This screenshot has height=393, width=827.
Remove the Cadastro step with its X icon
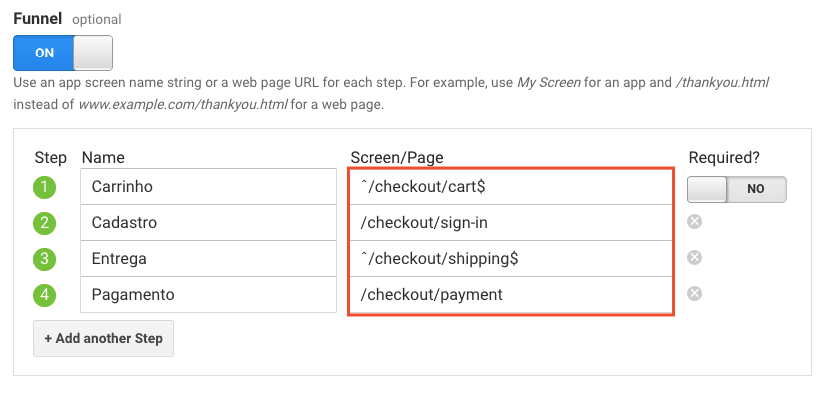pos(695,222)
